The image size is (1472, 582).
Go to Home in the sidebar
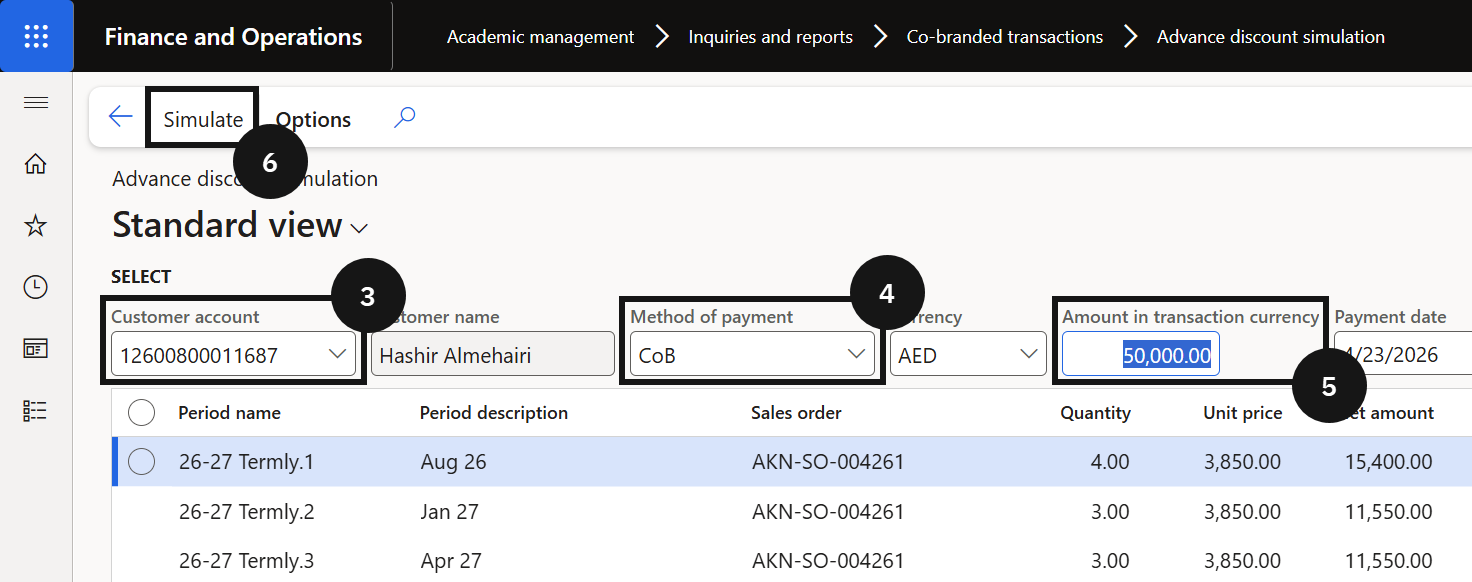(36, 164)
